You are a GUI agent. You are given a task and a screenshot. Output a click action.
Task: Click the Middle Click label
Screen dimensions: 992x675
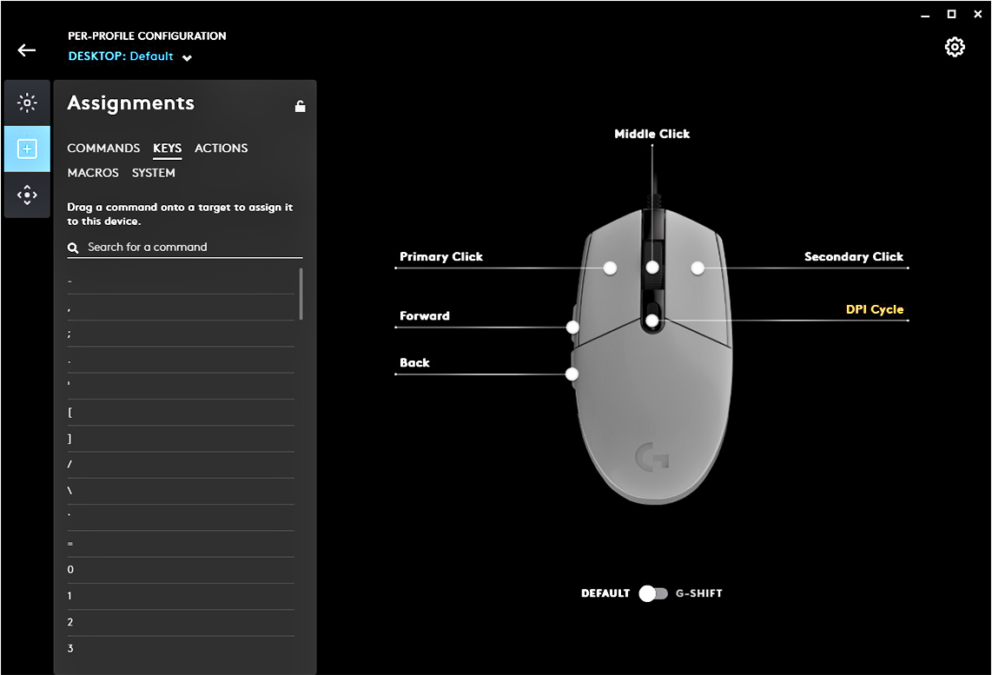tap(652, 133)
